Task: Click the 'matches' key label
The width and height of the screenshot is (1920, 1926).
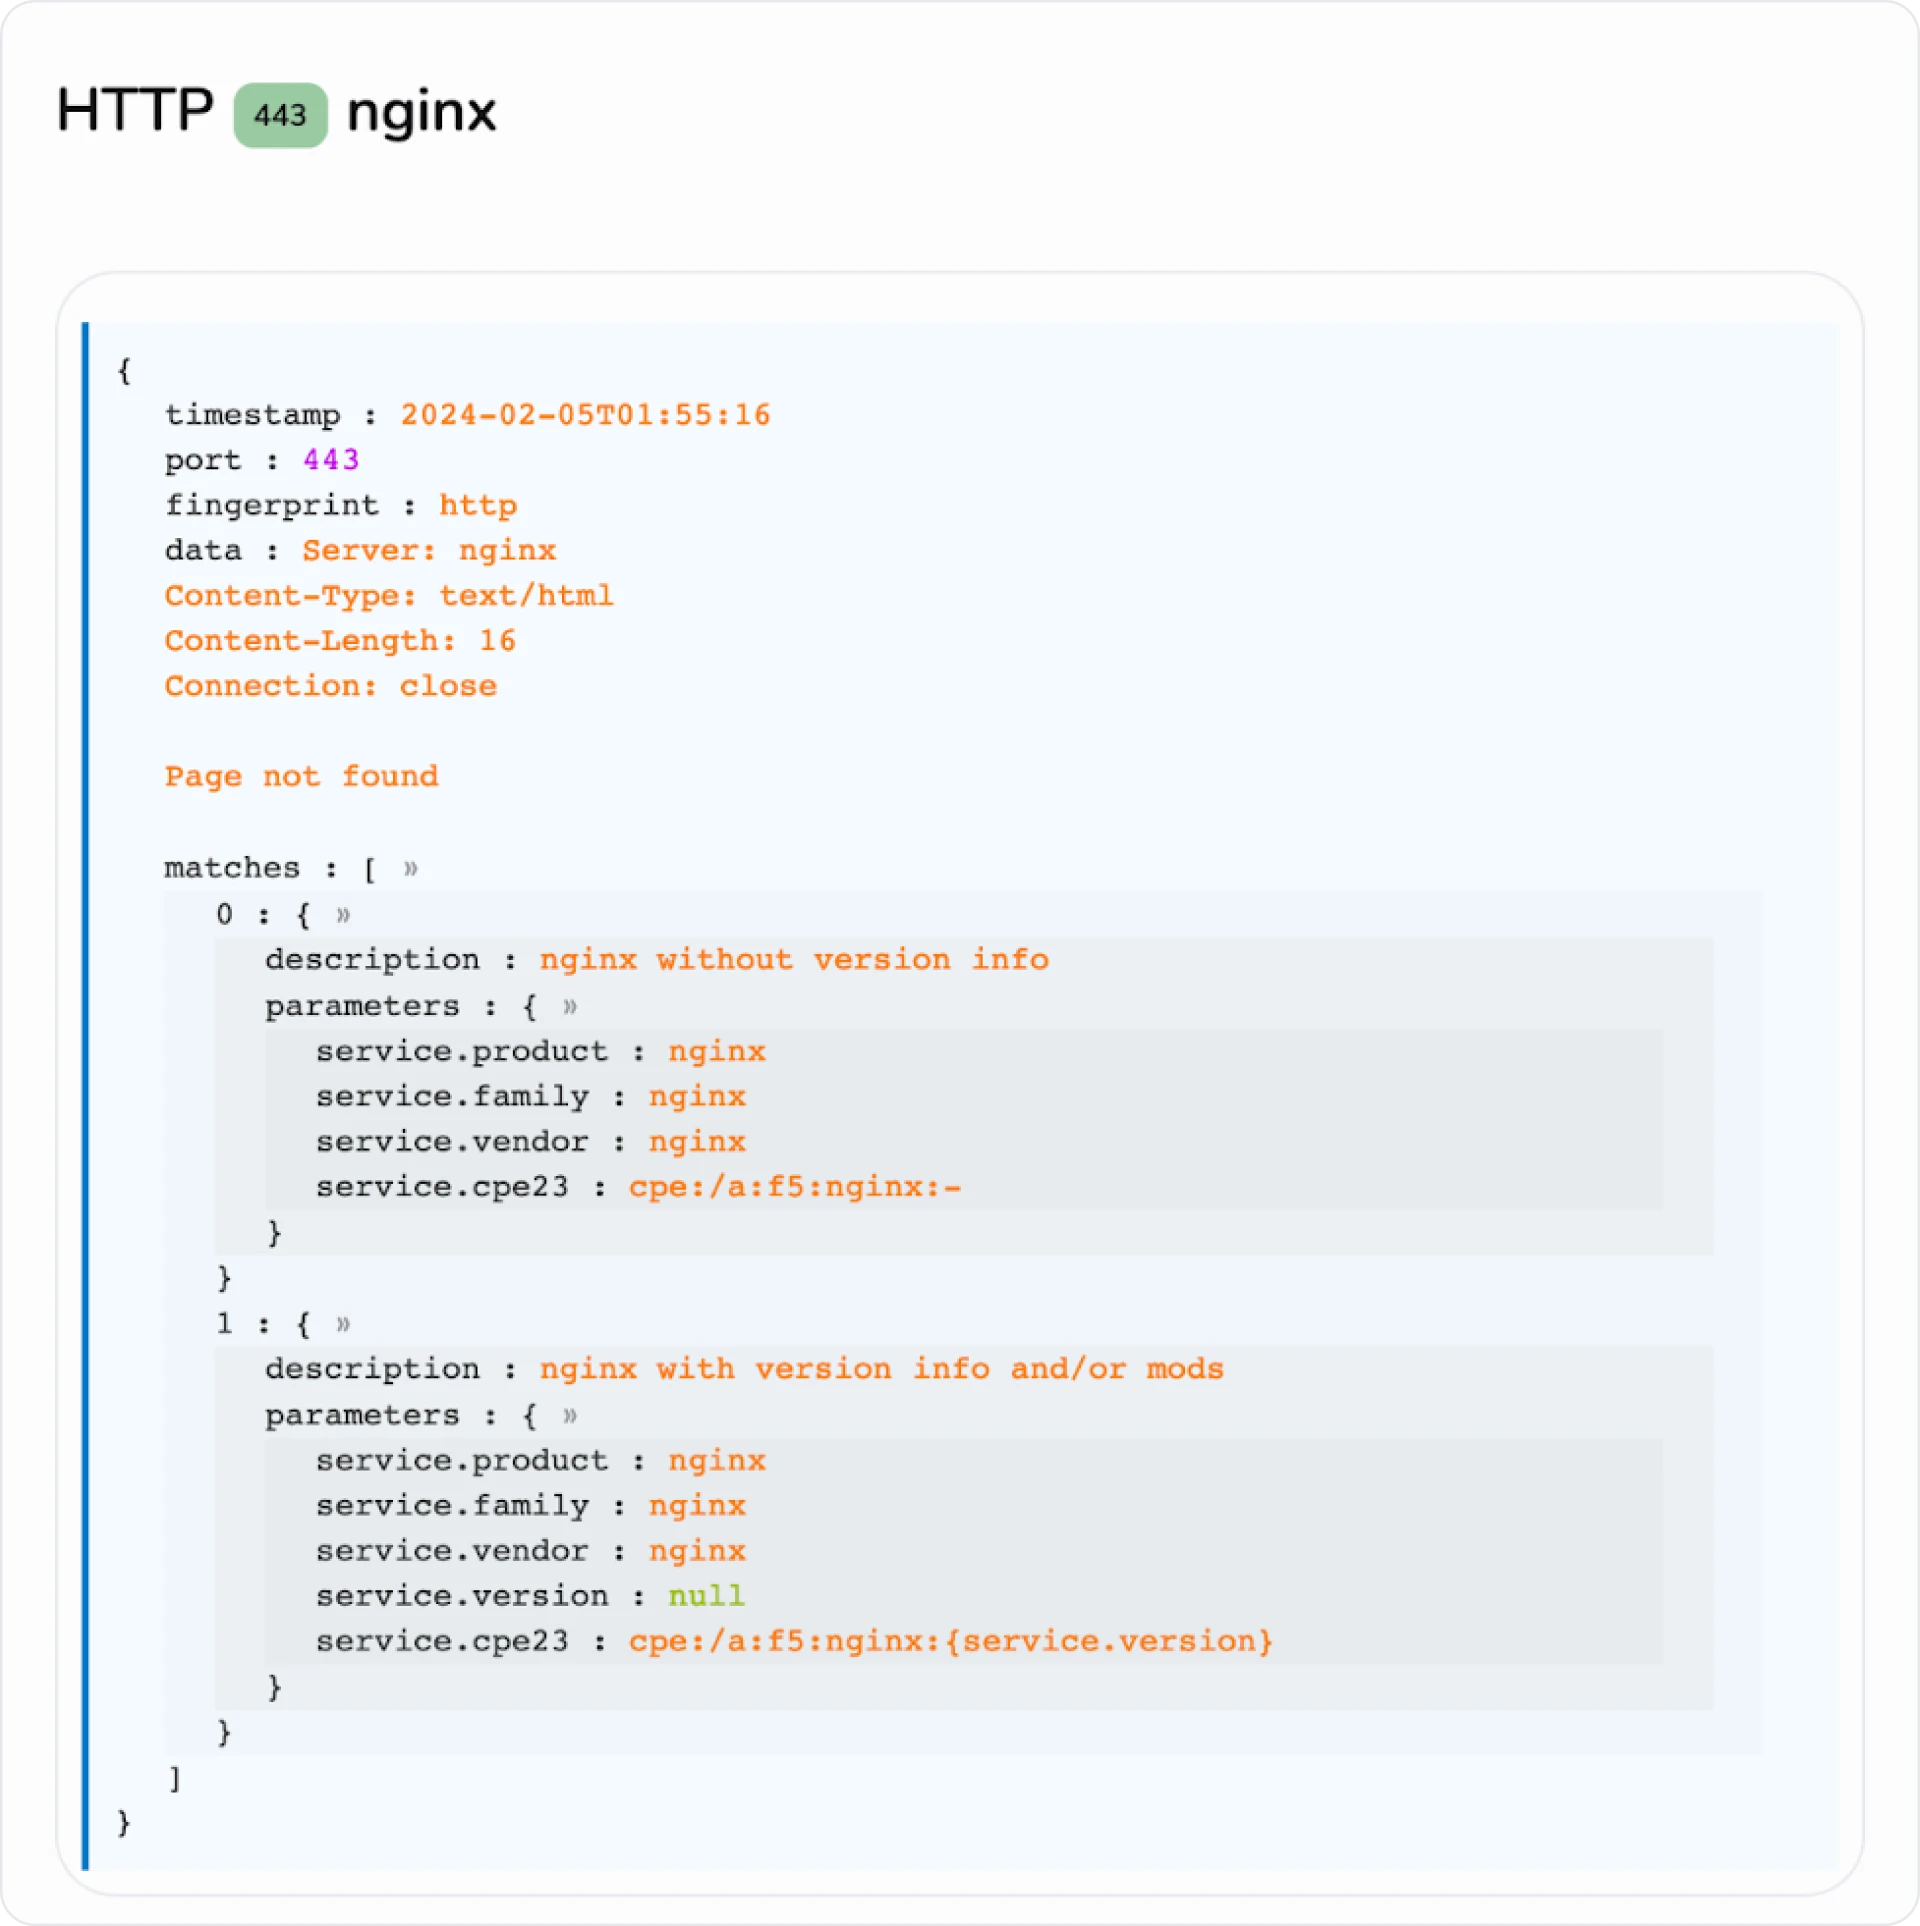Action: click(232, 868)
